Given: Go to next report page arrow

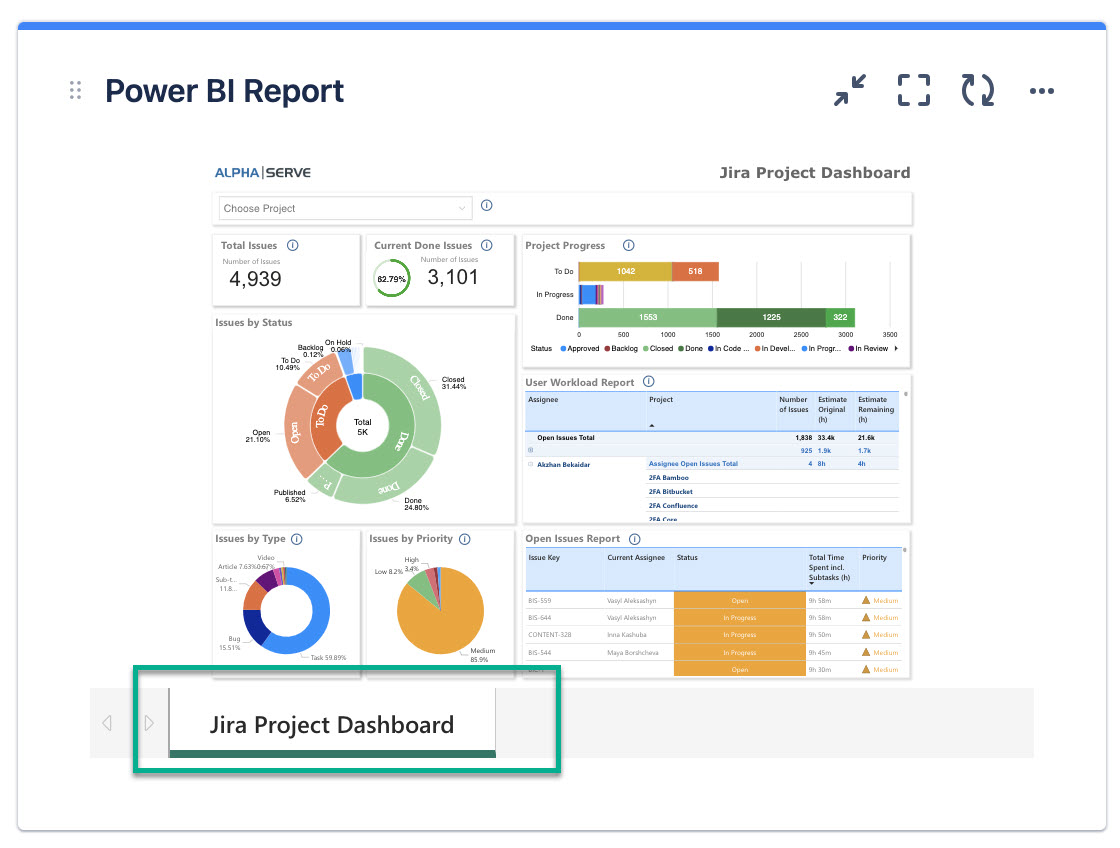Looking at the screenshot, I should pos(149,723).
